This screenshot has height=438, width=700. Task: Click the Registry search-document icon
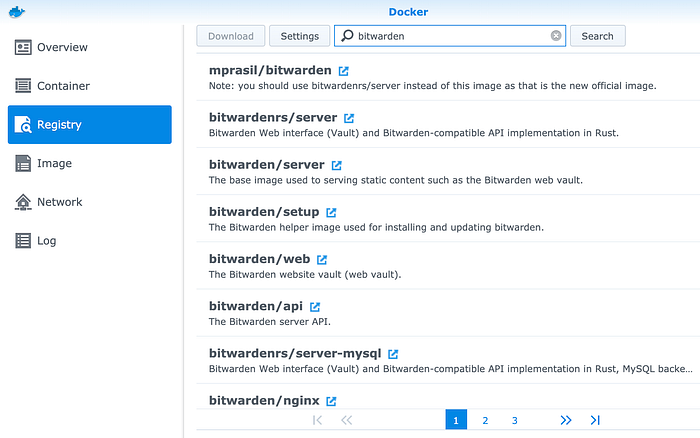(x=23, y=125)
